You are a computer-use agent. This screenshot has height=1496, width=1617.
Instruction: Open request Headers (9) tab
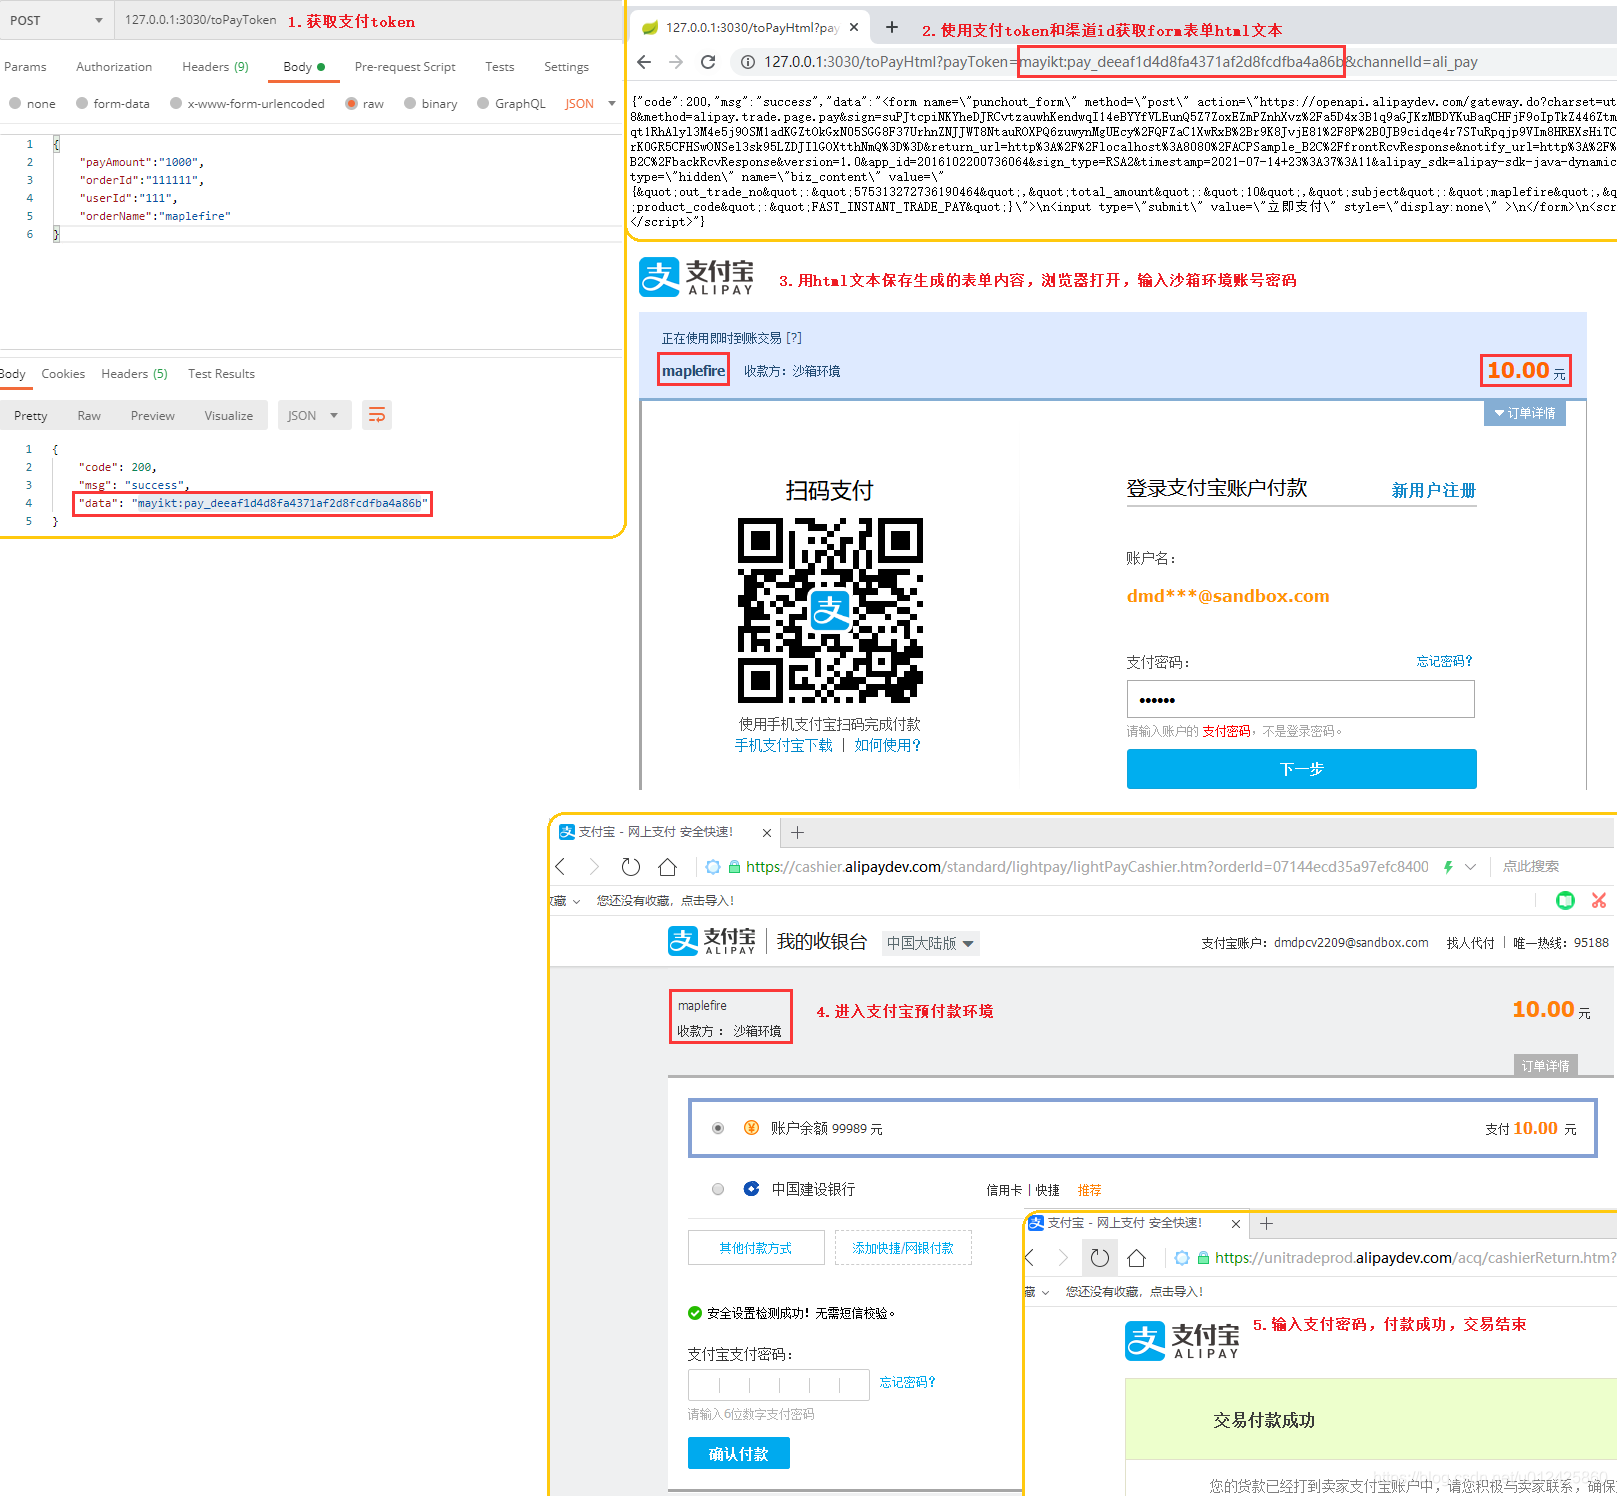tap(215, 67)
